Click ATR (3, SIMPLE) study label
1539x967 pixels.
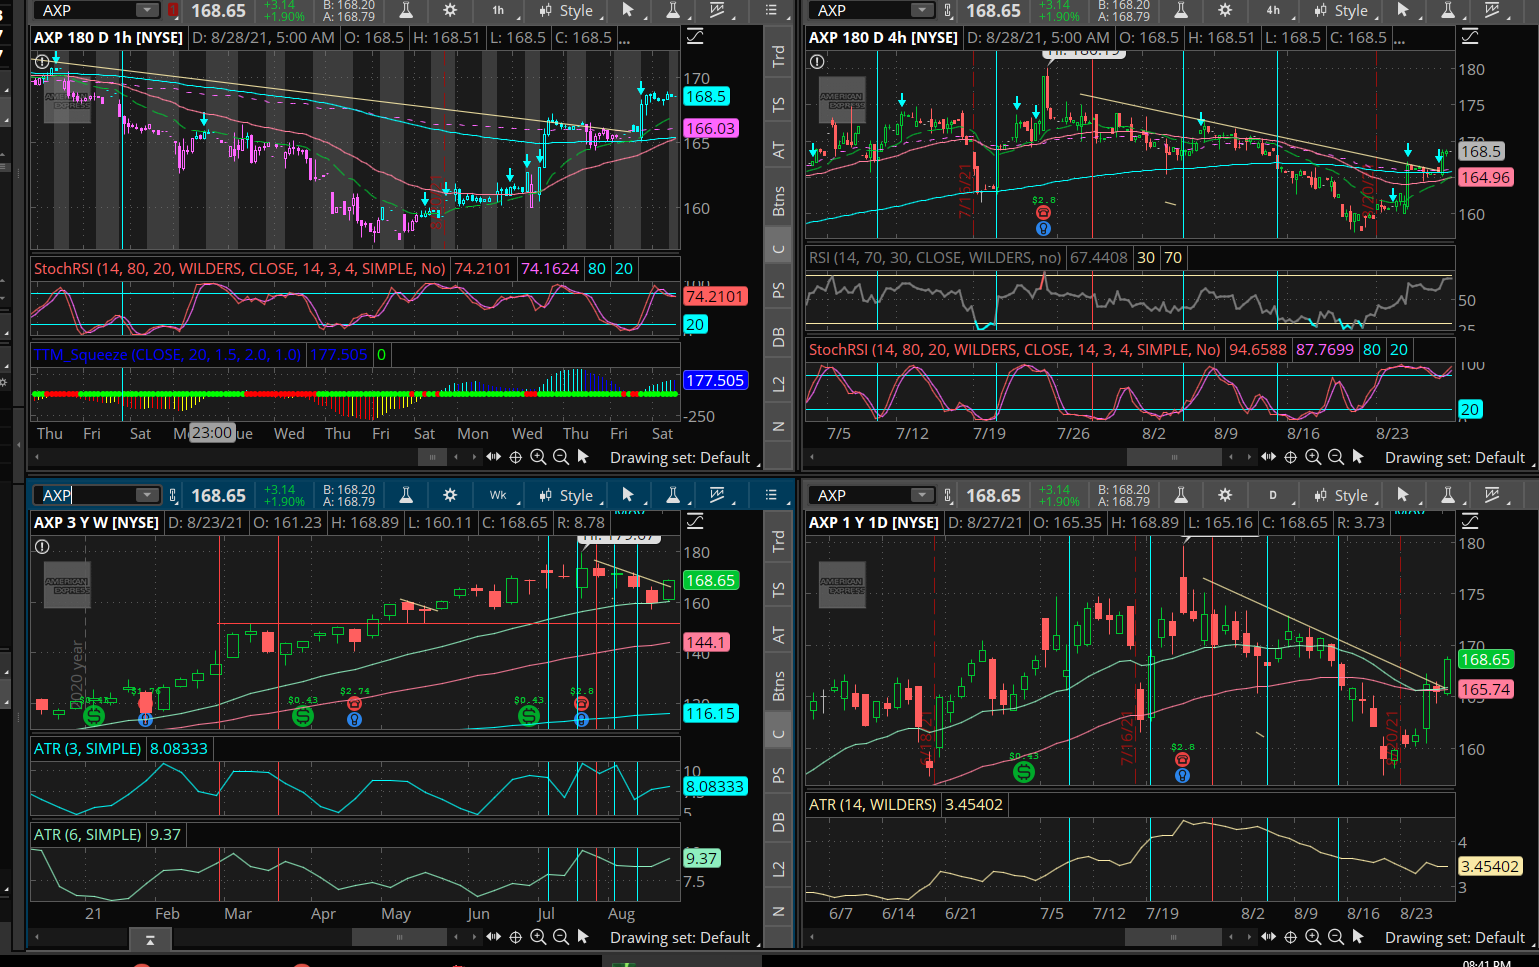pos(88,748)
